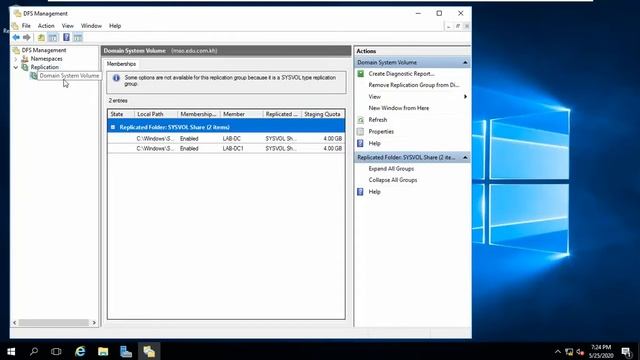Screen dimensions: 640x360
Task: Click the Namespaces node icon
Action: (x=25, y=59)
